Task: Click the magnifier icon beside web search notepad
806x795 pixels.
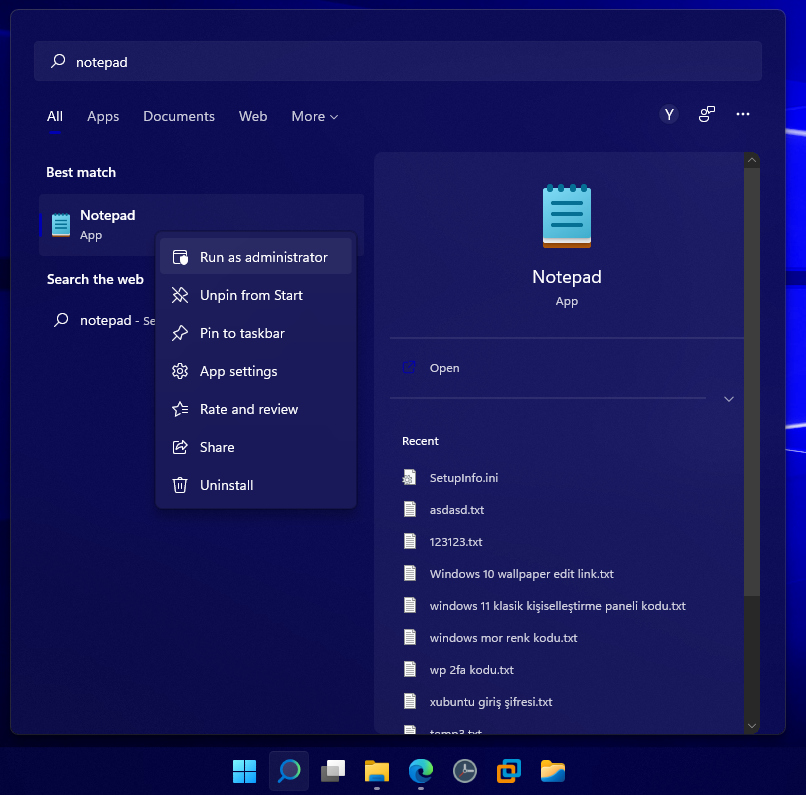Action: tap(61, 320)
